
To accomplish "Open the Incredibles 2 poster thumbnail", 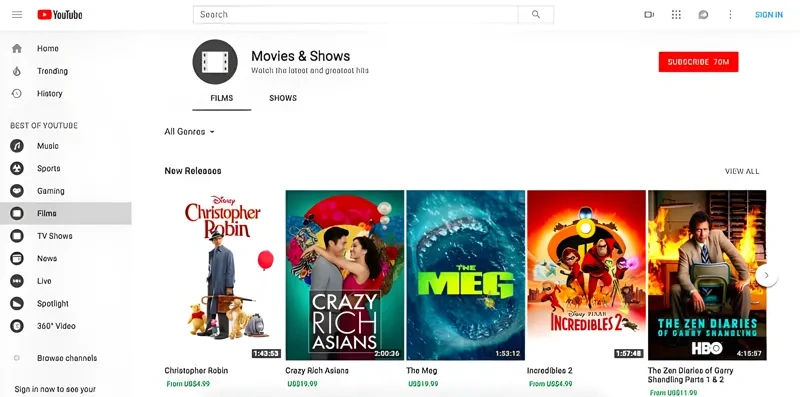I will pos(586,275).
